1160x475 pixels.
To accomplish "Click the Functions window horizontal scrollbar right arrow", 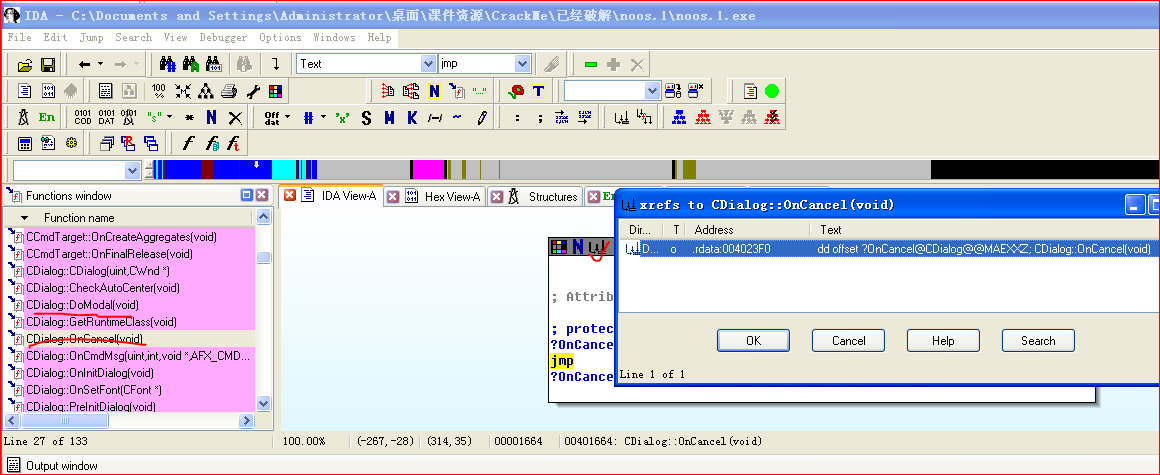I will 246,420.
